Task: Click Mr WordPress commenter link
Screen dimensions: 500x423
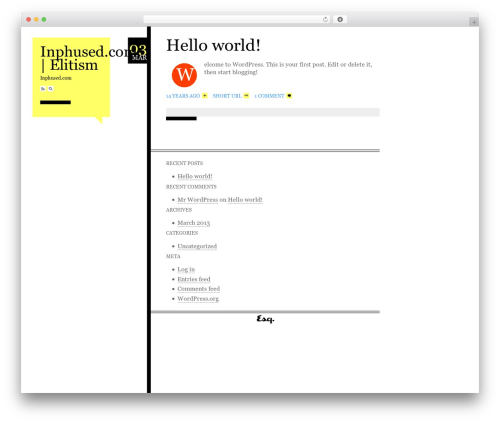Action: click(197, 200)
